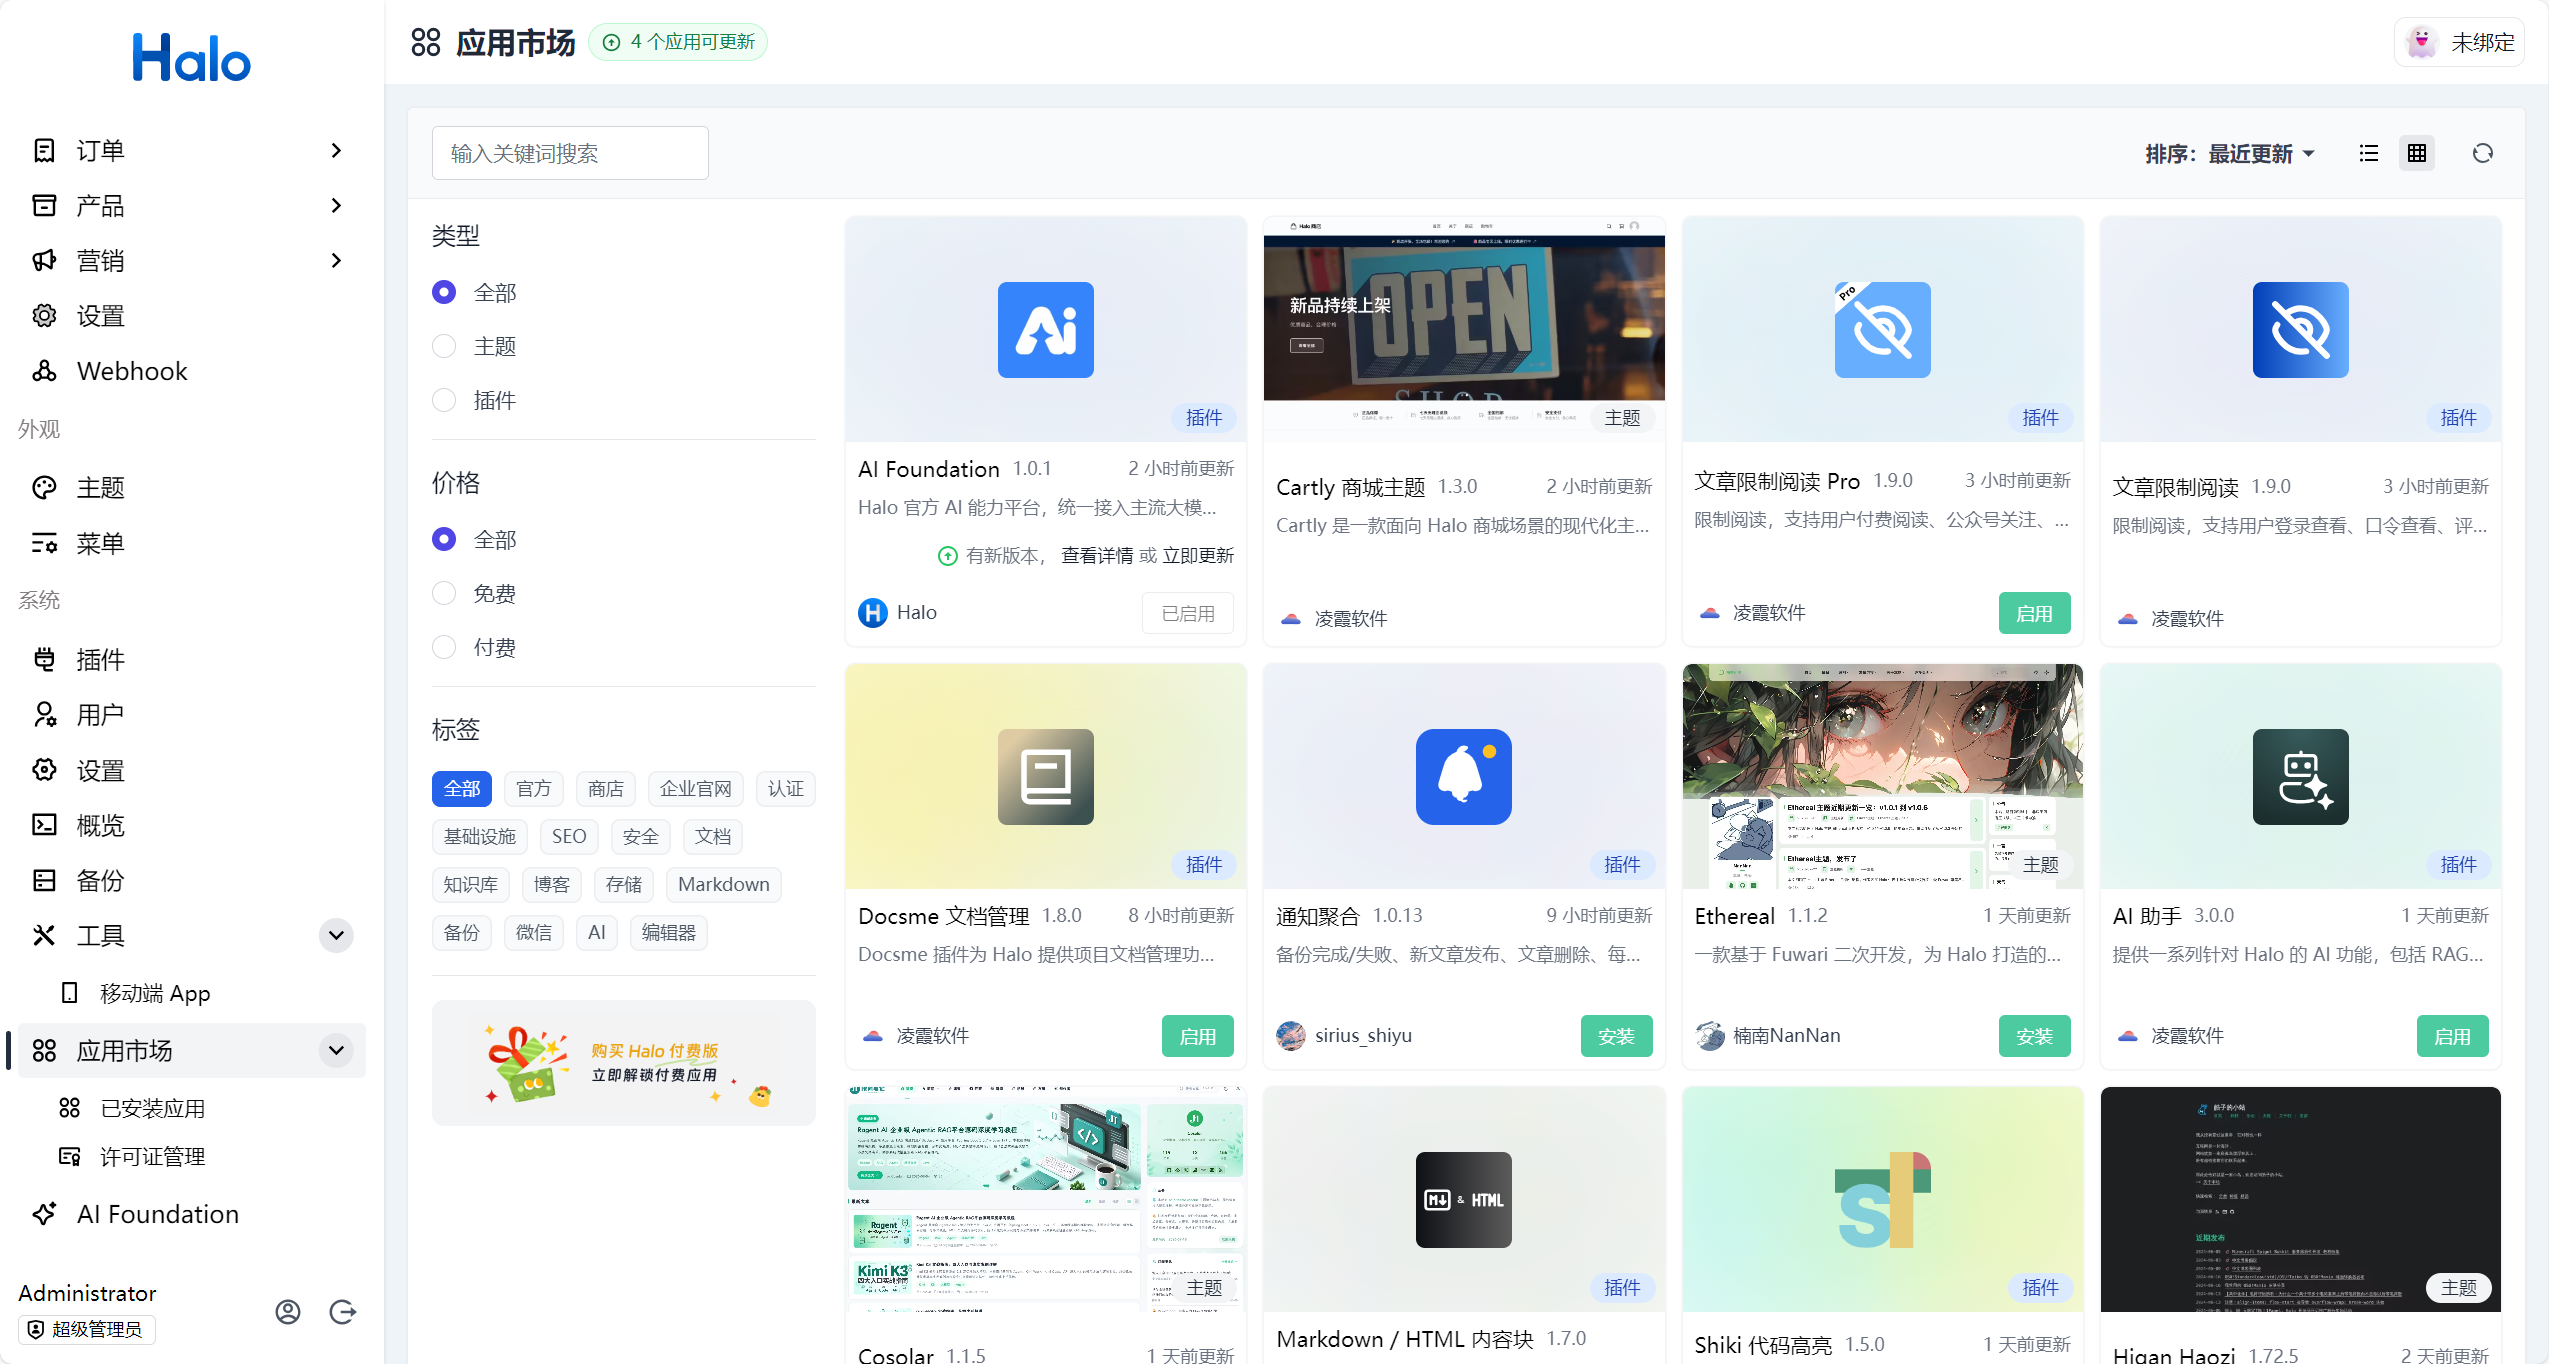
Task: Click the 插件 plug icon in the sidebar
Action: [x=44, y=659]
